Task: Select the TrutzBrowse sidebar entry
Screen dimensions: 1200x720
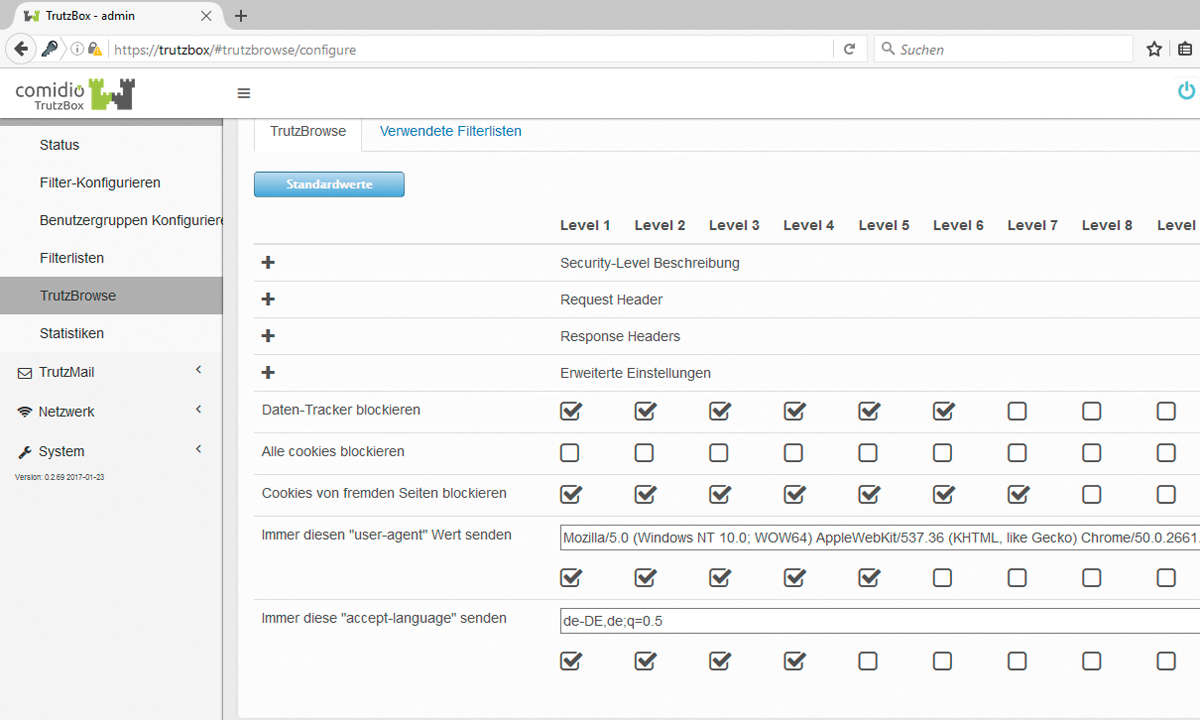Action: [111, 296]
